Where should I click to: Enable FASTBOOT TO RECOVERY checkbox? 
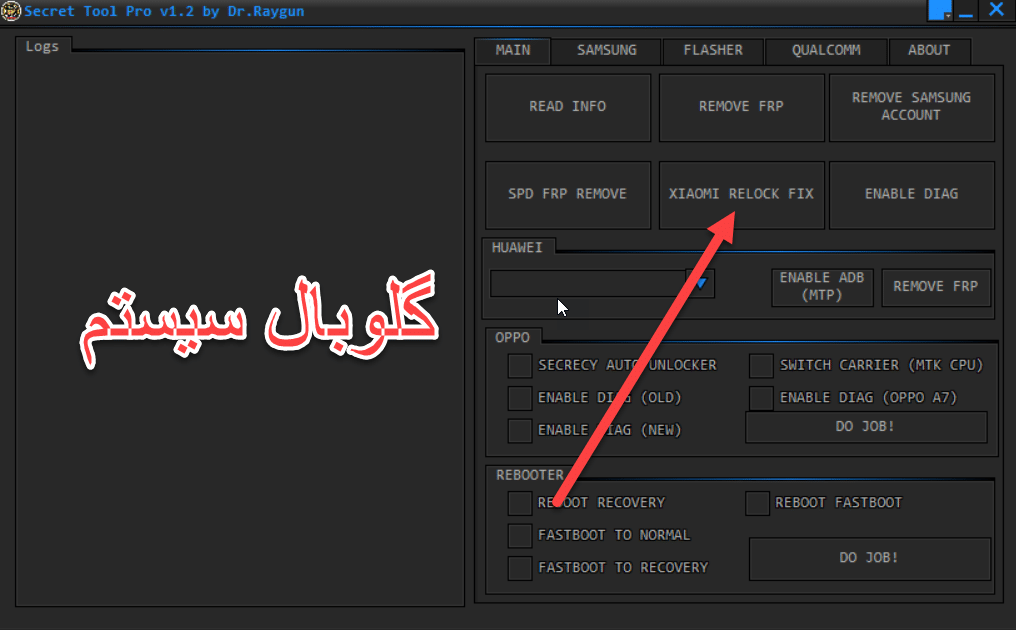(520, 568)
